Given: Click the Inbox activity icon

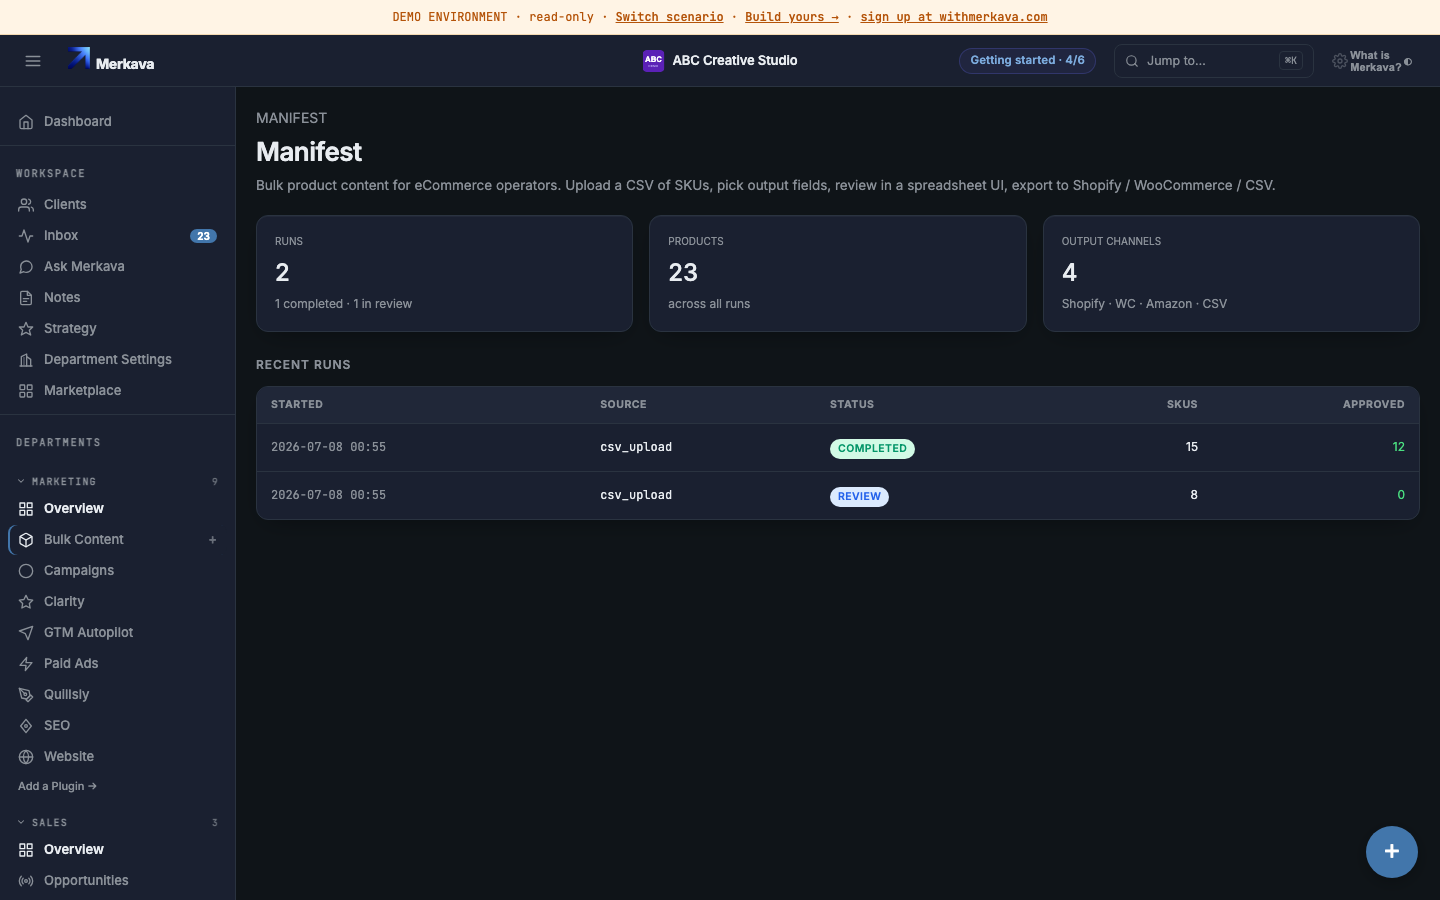Looking at the screenshot, I should (26, 236).
